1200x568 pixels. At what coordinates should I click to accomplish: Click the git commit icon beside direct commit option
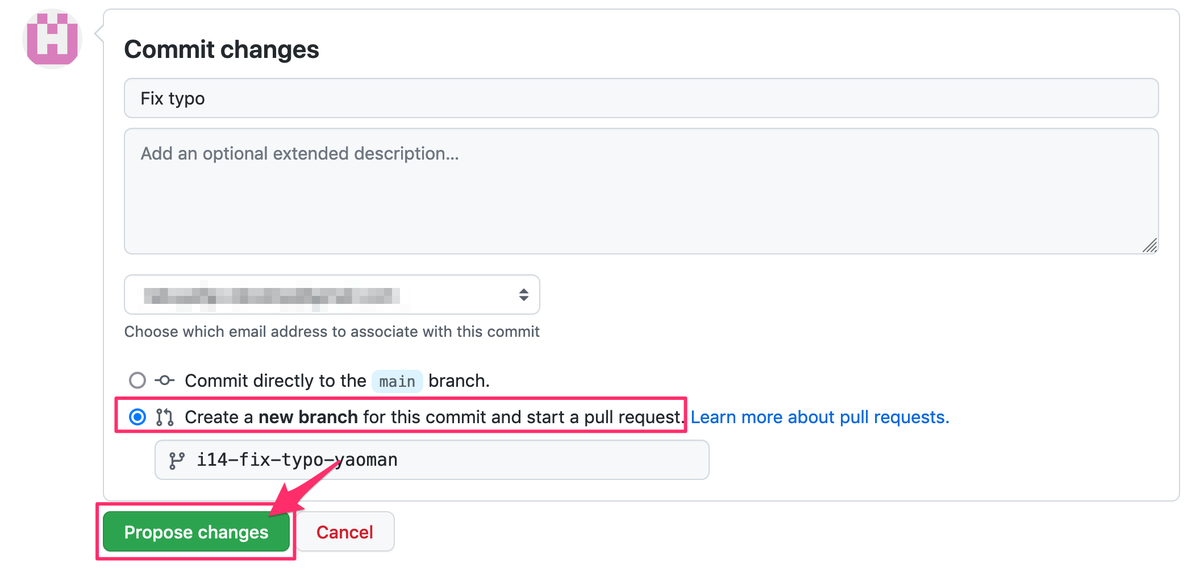pyautogui.click(x=165, y=381)
